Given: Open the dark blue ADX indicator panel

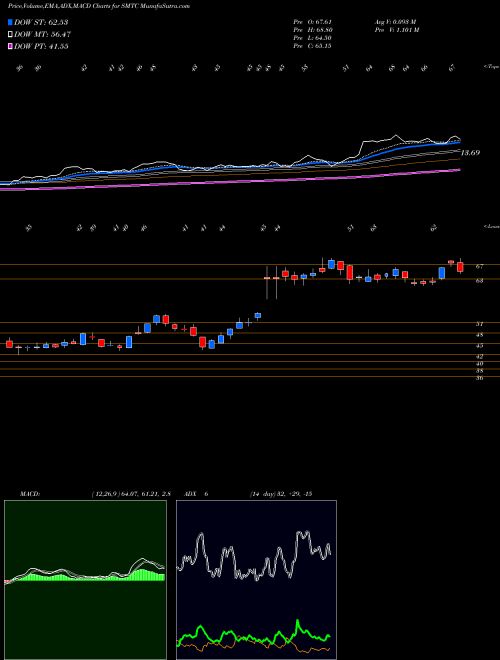Looking at the screenshot, I should (x=256, y=580).
